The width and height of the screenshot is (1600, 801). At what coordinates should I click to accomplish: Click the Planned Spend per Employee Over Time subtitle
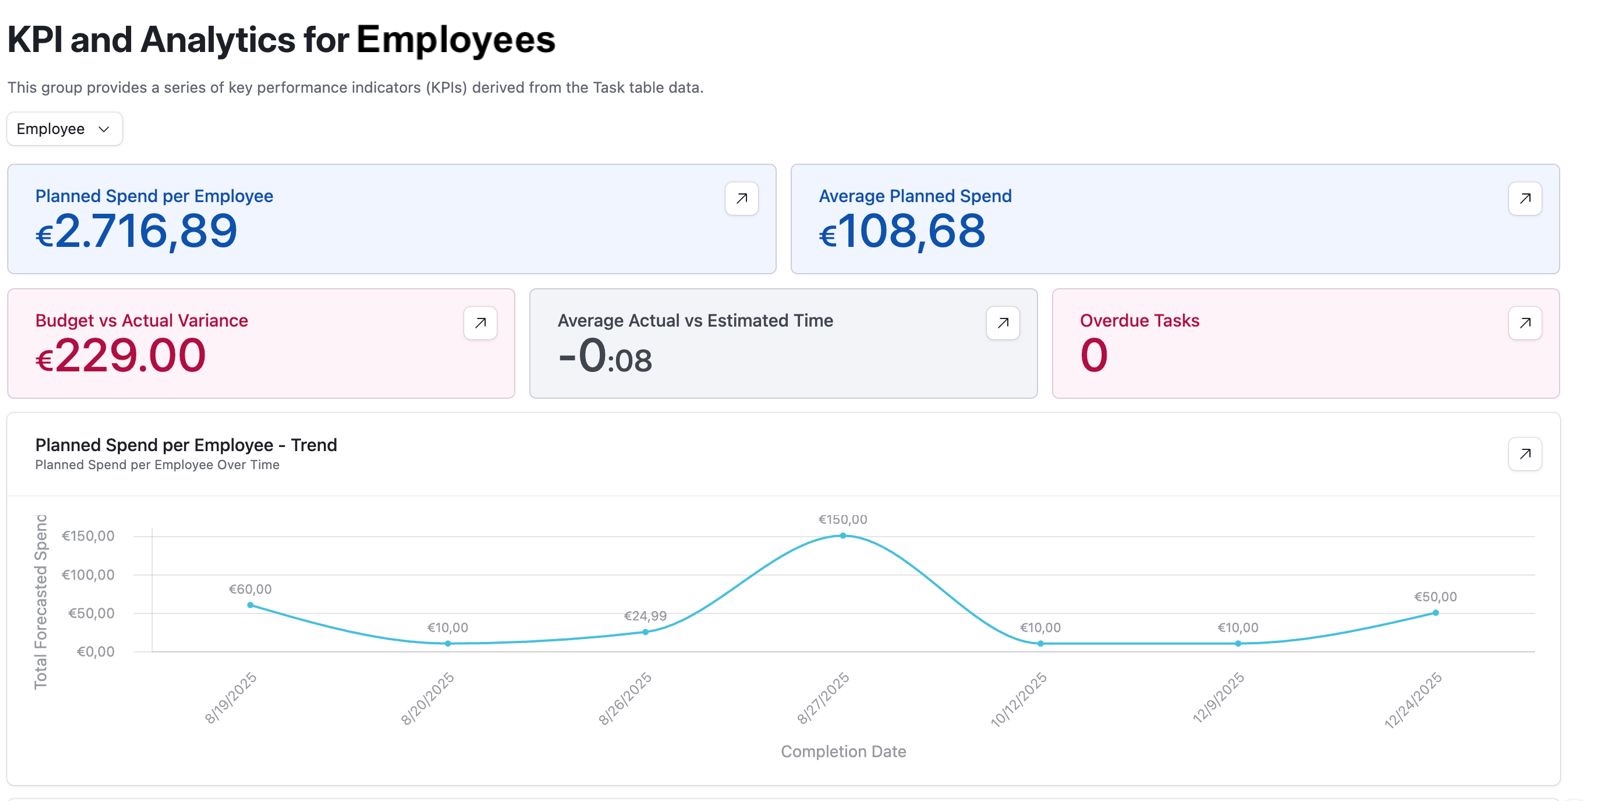pyautogui.click(x=157, y=465)
